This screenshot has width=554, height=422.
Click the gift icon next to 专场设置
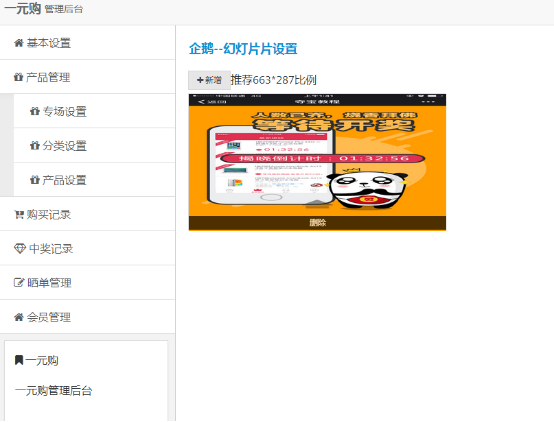35,112
